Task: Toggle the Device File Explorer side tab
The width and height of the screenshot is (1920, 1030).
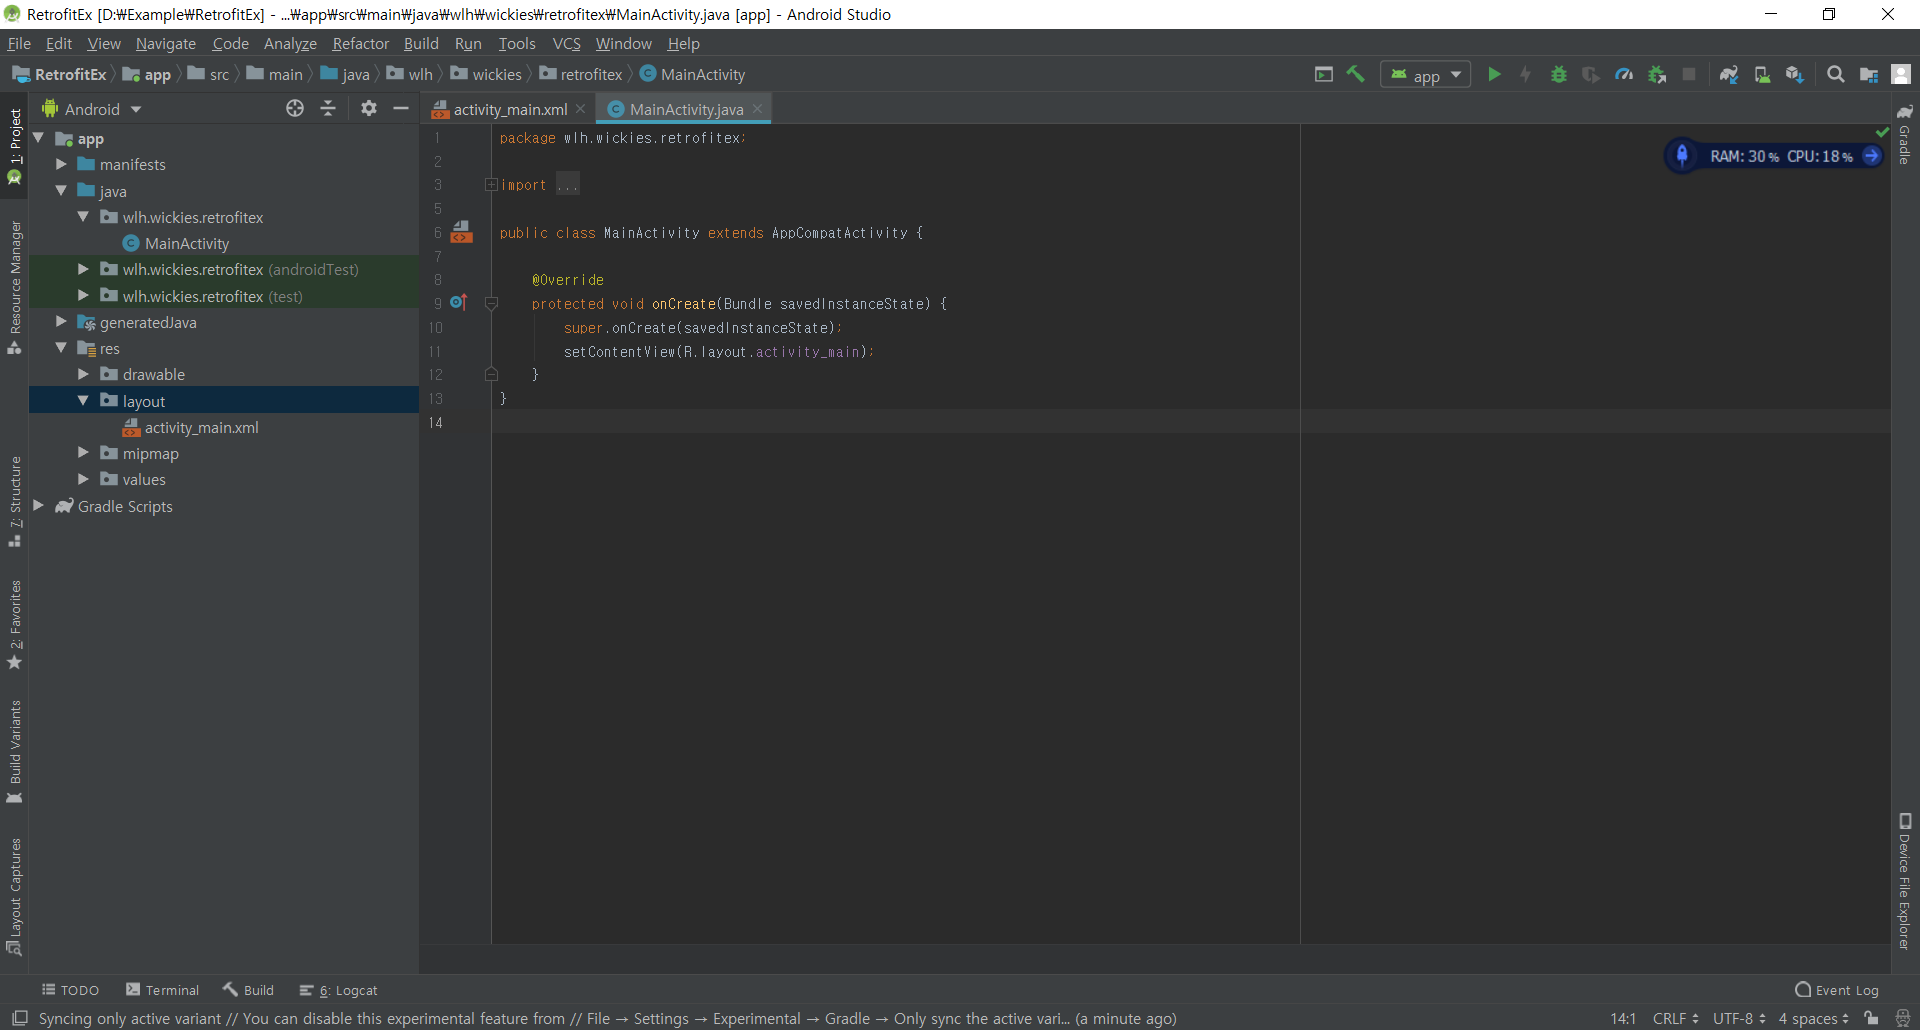Action: pyautogui.click(x=1905, y=881)
